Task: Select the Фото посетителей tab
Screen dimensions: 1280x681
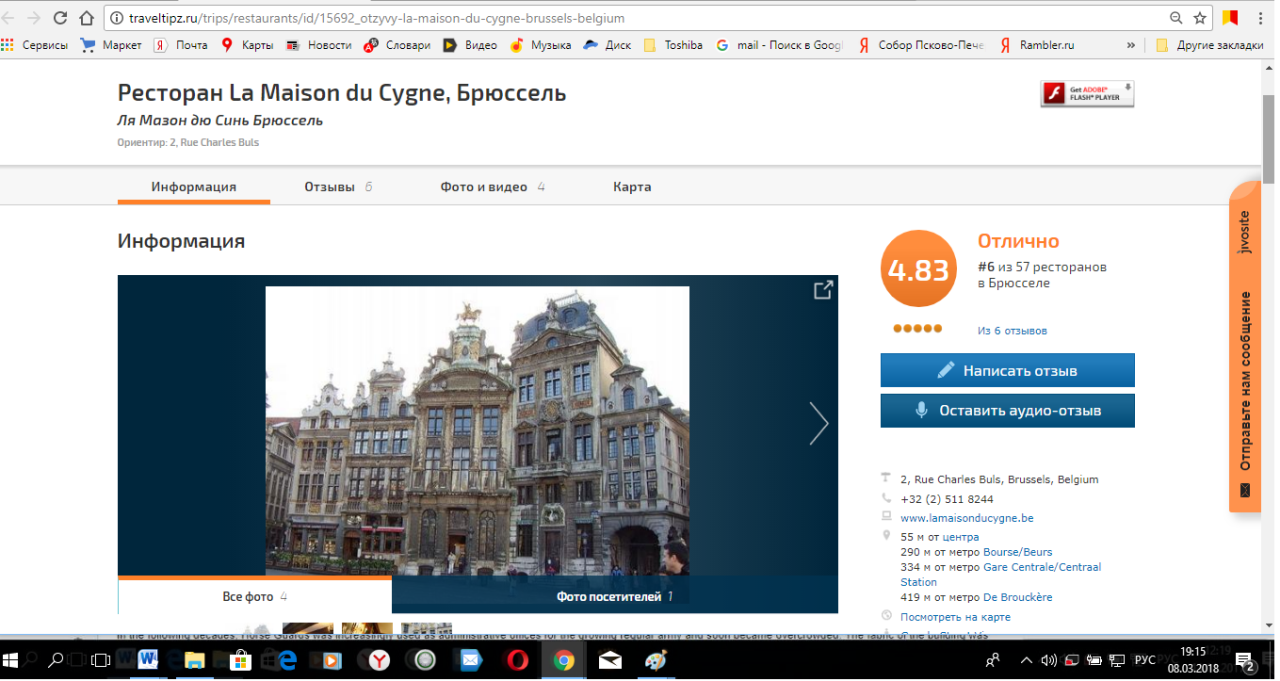Action: click(x=615, y=596)
